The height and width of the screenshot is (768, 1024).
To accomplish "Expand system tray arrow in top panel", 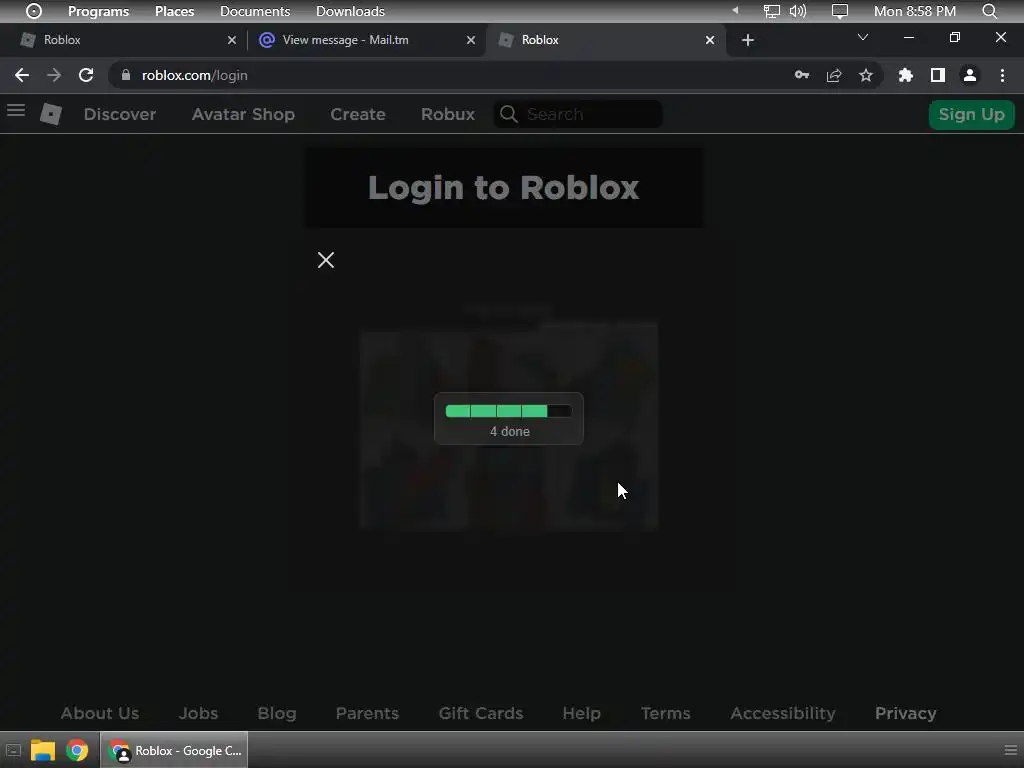I will (x=735, y=10).
